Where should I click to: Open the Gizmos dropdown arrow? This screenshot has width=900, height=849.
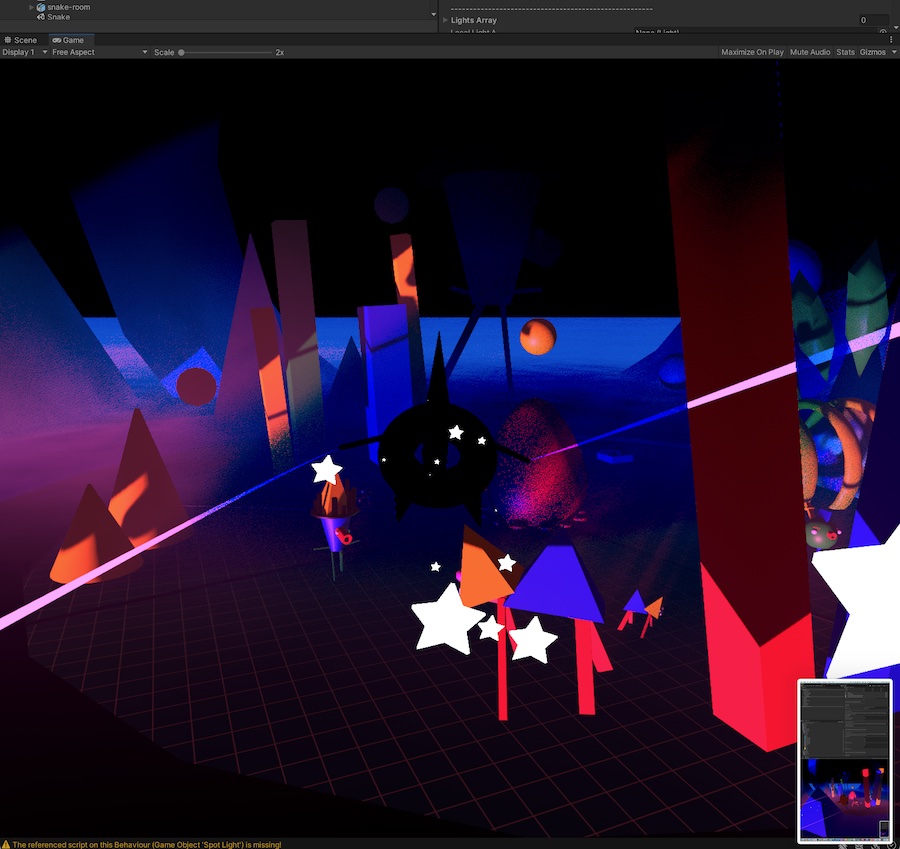(892, 52)
